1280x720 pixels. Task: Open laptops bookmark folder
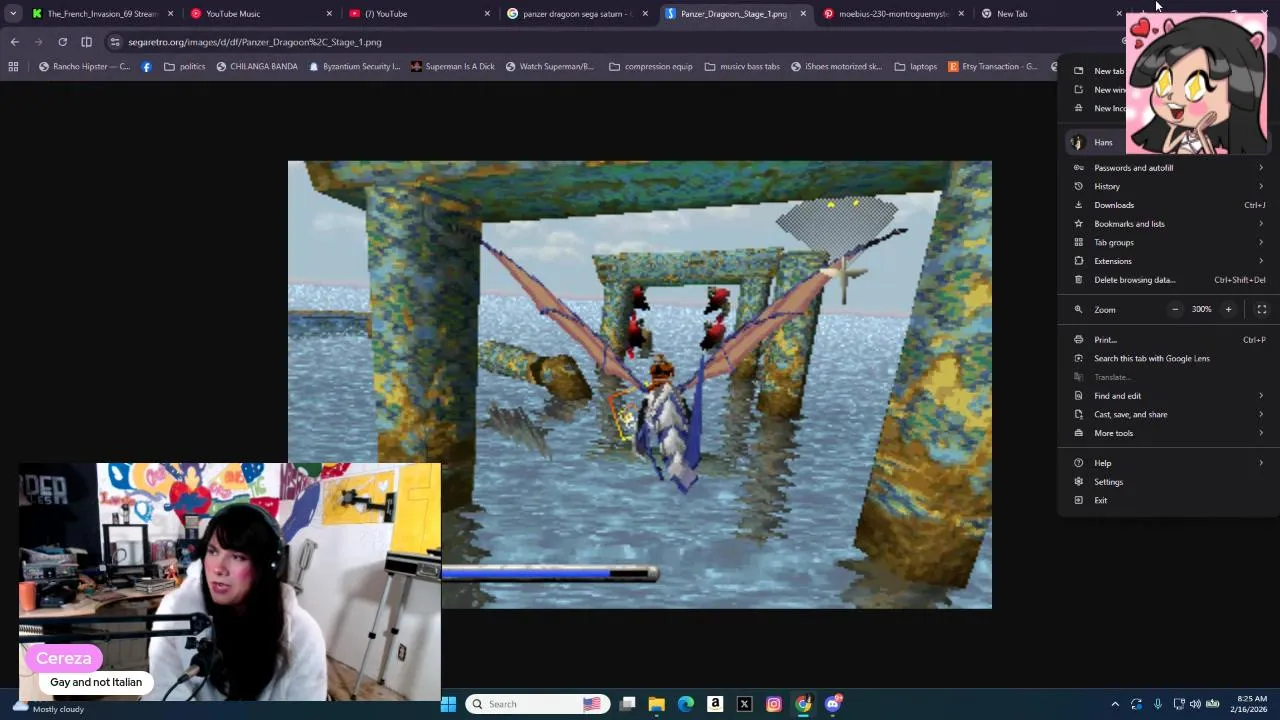click(915, 67)
